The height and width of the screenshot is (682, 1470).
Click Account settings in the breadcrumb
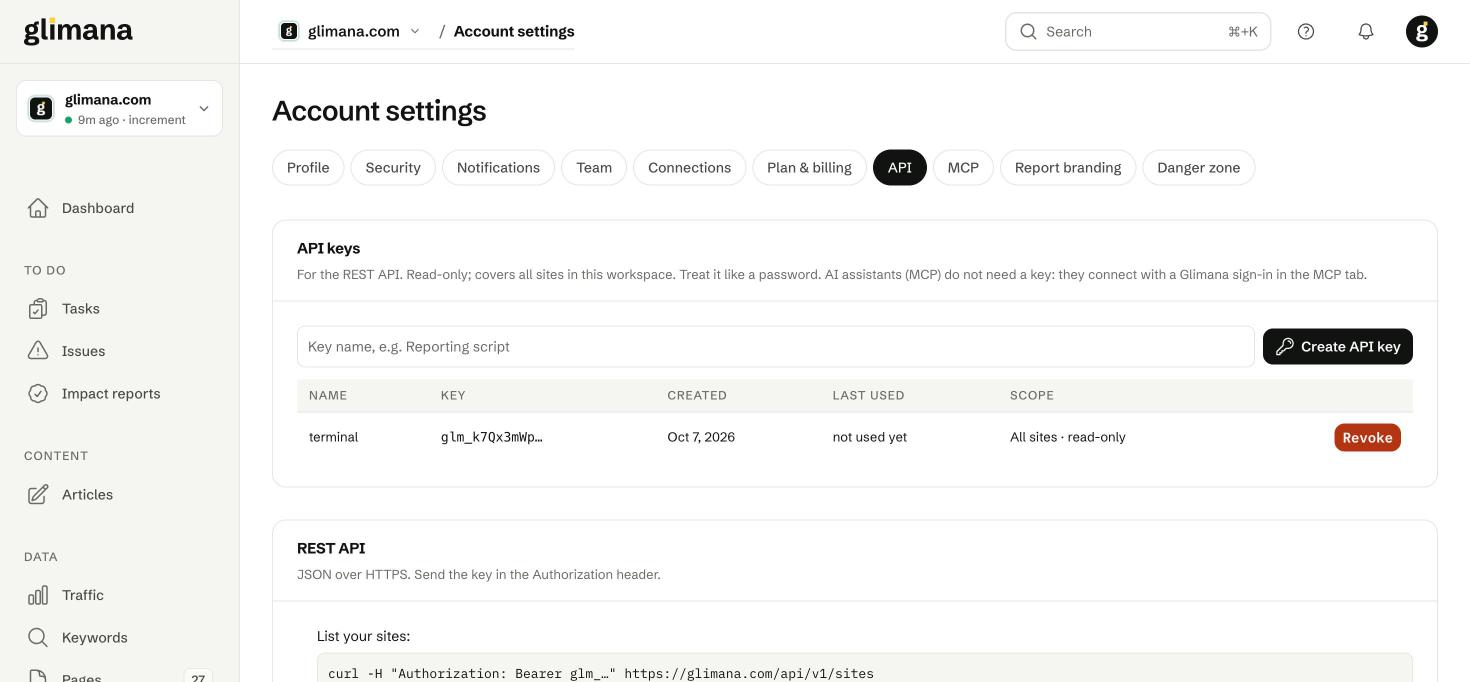coord(514,31)
